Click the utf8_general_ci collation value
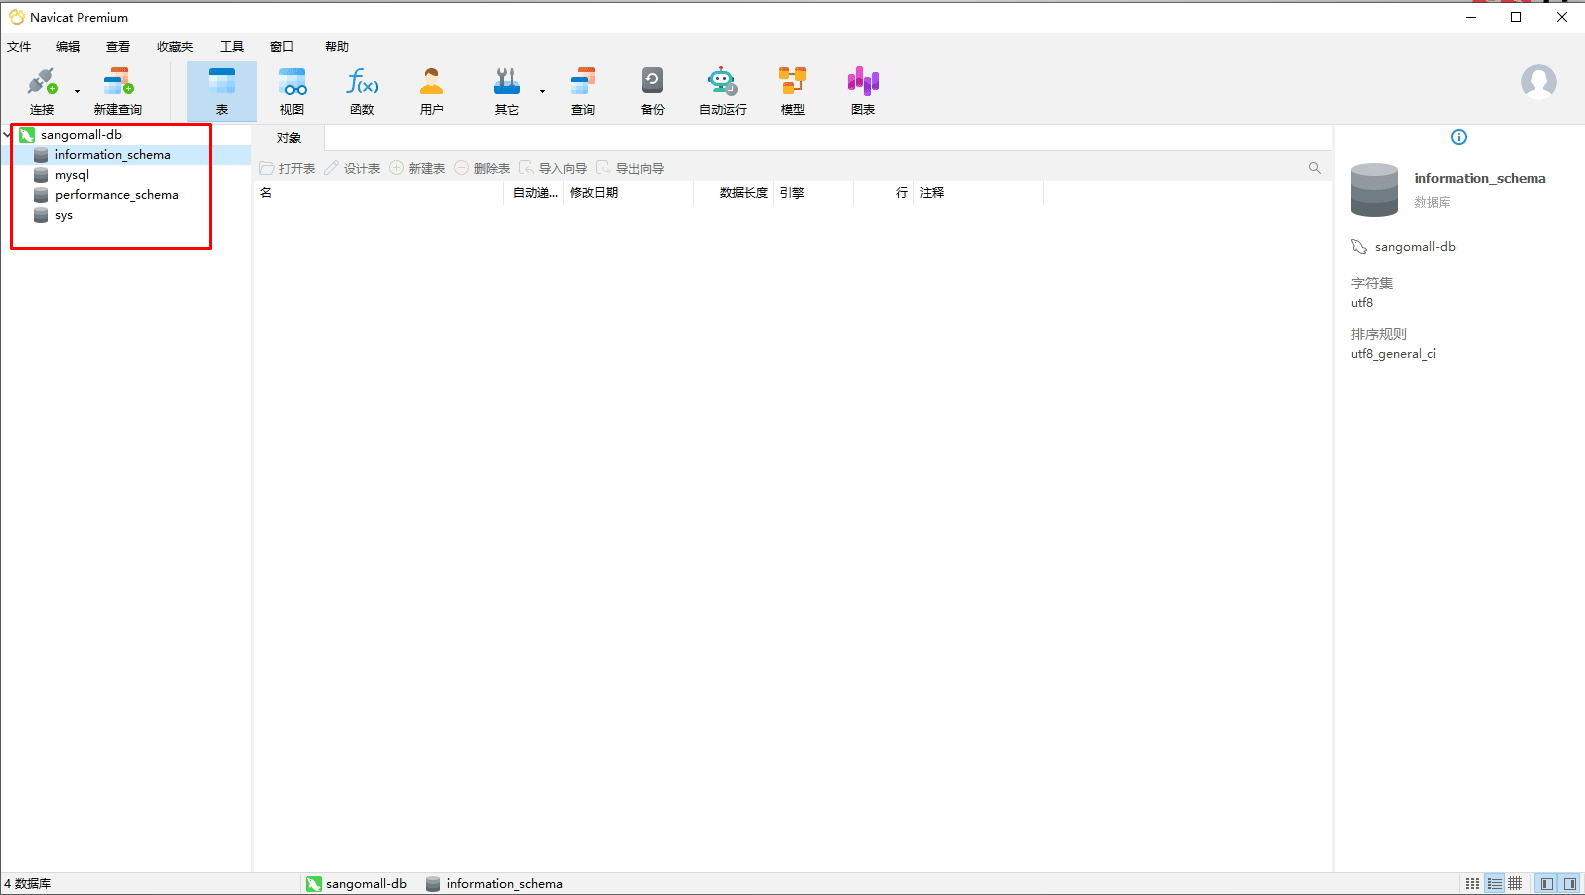The image size is (1585, 895). tap(1393, 354)
